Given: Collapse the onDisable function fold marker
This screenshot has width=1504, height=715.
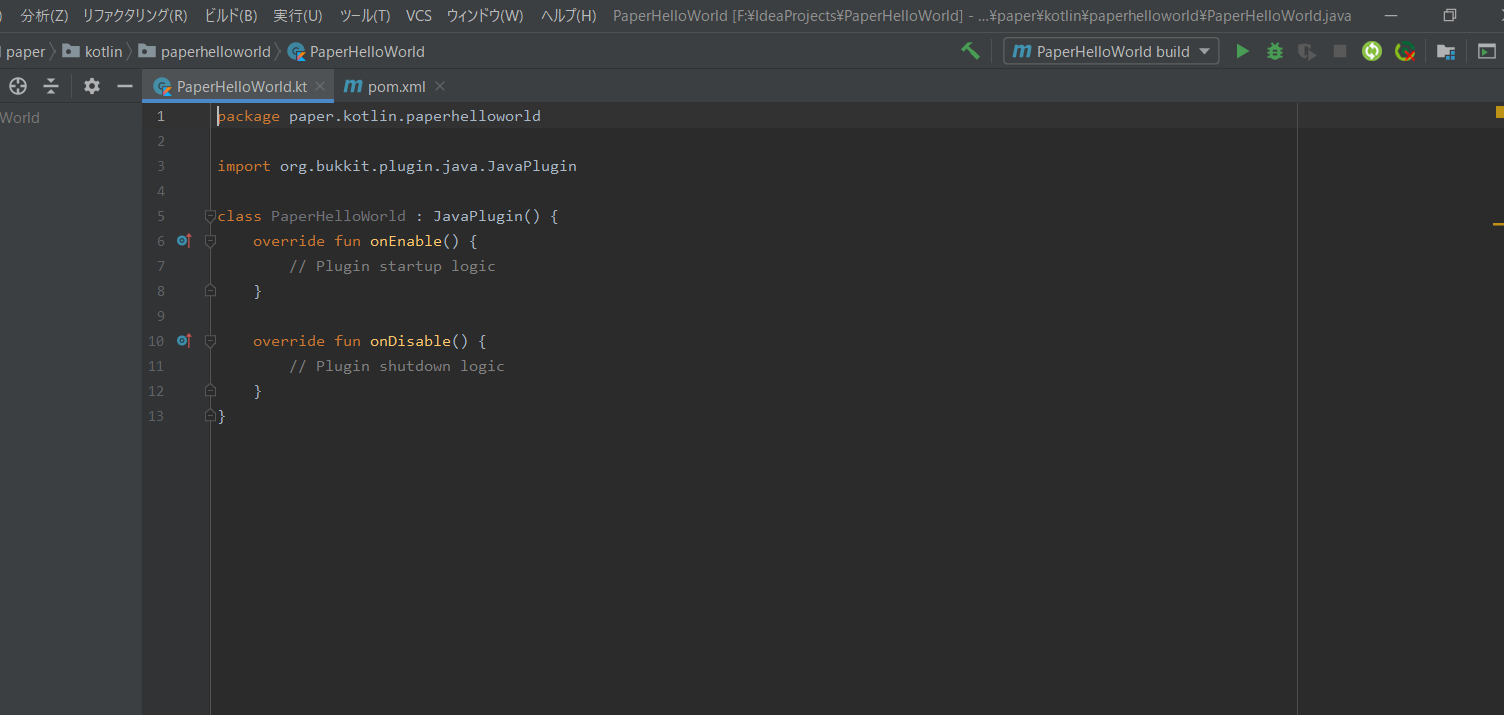Looking at the screenshot, I should [x=210, y=341].
